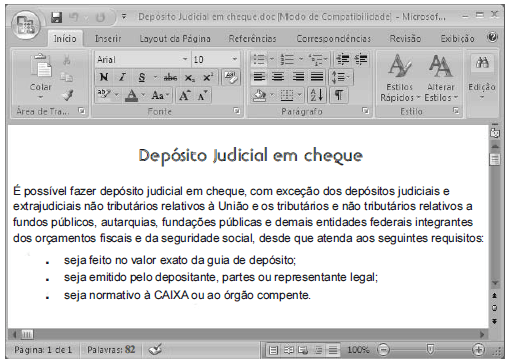Click the Sort A-Z icon
Screen dimensions: 513x364
click(317, 95)
